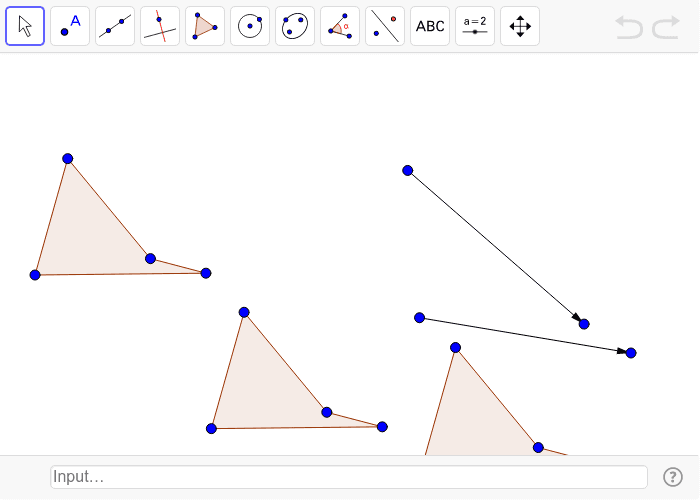Click the inner vertex of the middle polygon
The height and width of the screenshot is (500, 700).
[x=327, y=412]
